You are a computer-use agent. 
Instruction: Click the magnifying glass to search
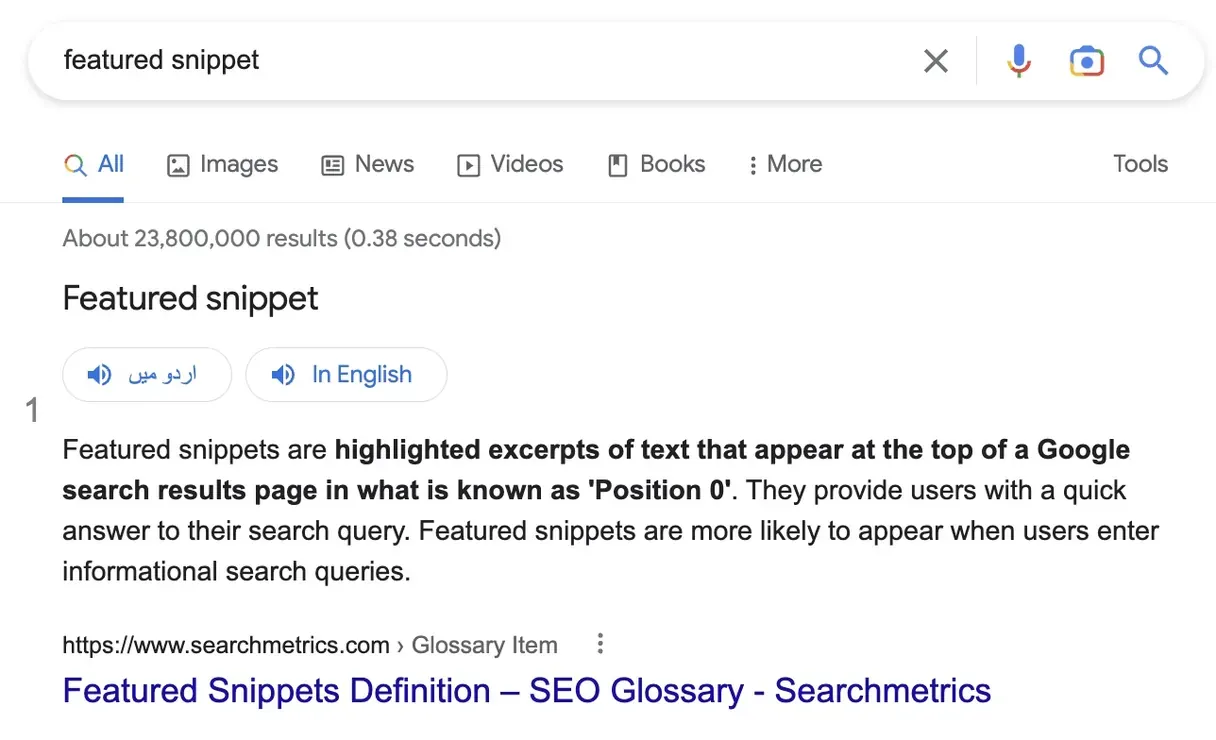tap(1153, 61)
